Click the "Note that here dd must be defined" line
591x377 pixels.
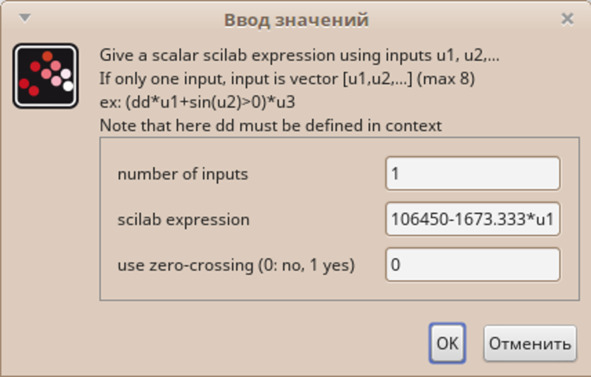(x=271, y=126)
